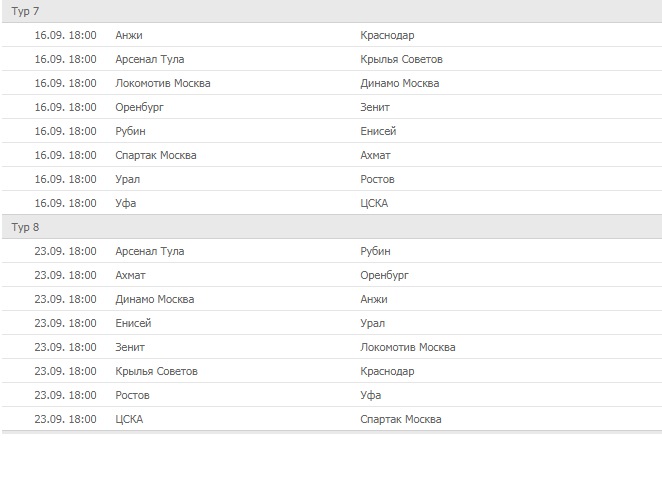Click Анжи in the match against Краснодар
The image size is (662, 479).
129,35
